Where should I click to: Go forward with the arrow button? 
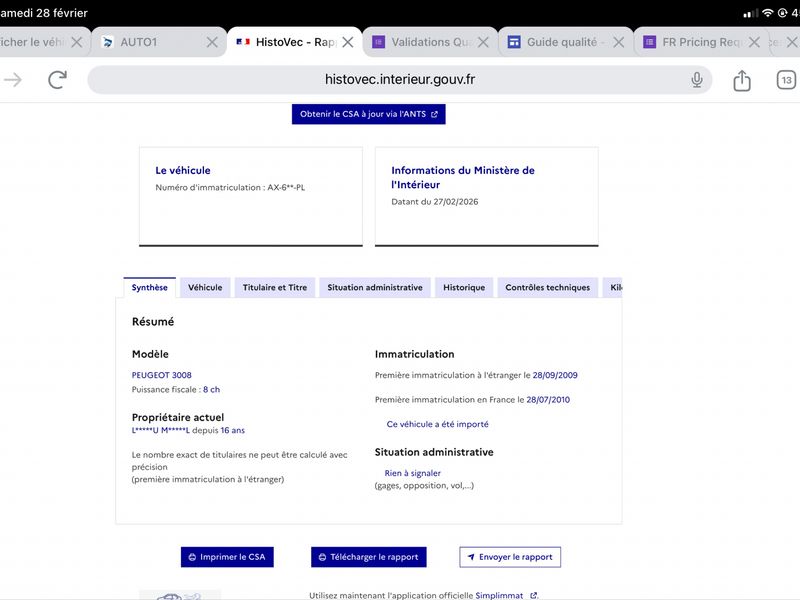pyautogui.click(x=13, y=80)
